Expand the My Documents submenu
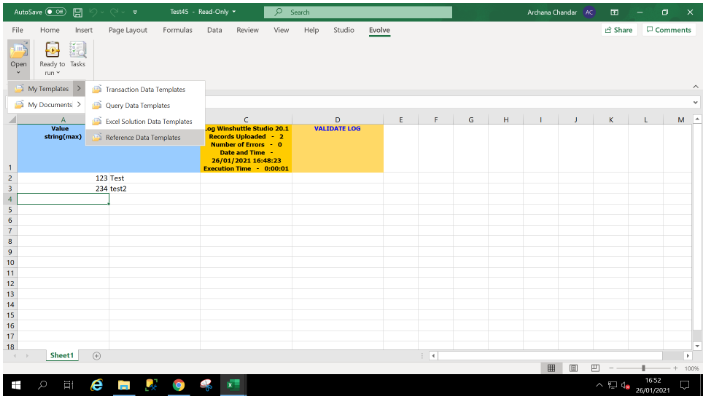Screen dimensions: 704x400 pos(50,105)
